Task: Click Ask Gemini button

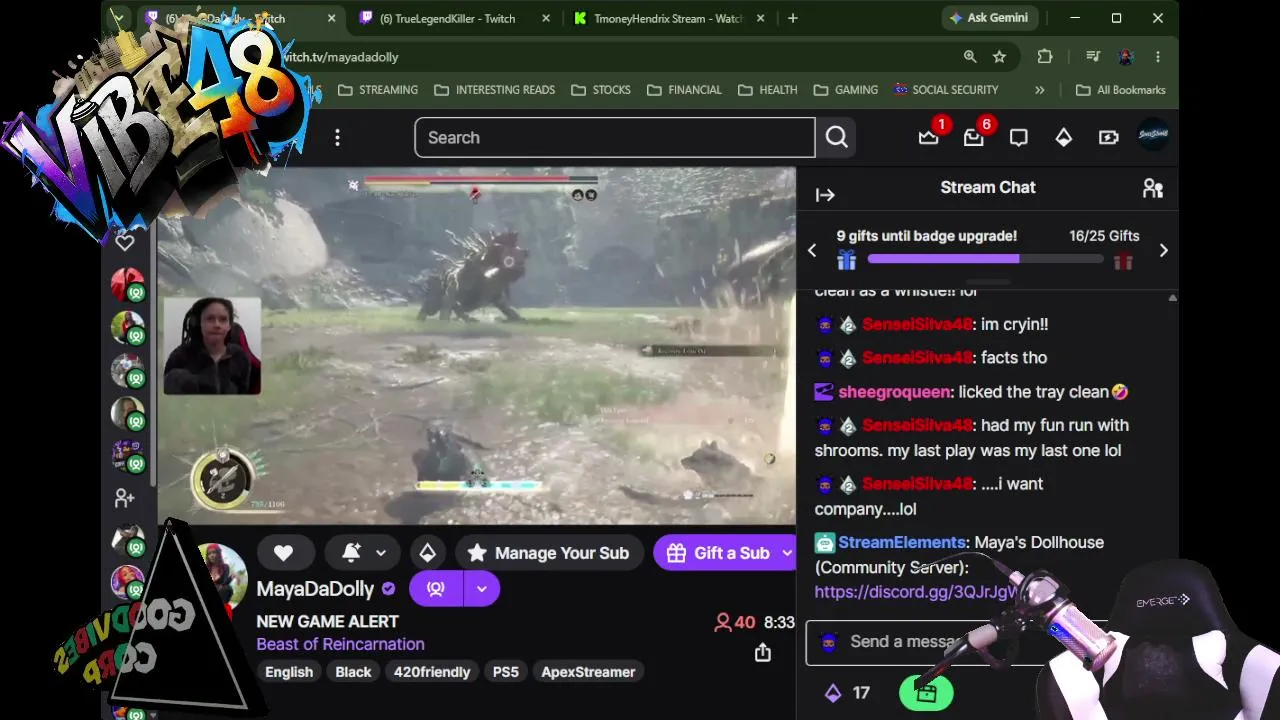Action: click(991, 18)
